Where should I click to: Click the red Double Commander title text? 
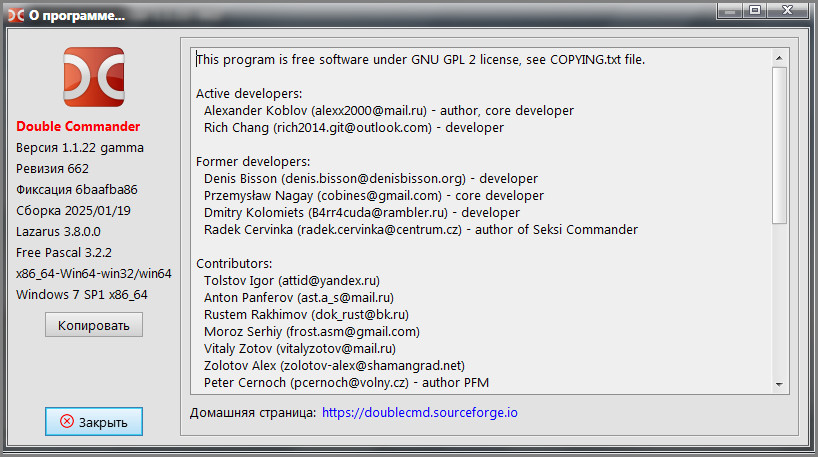coord(78,126)
